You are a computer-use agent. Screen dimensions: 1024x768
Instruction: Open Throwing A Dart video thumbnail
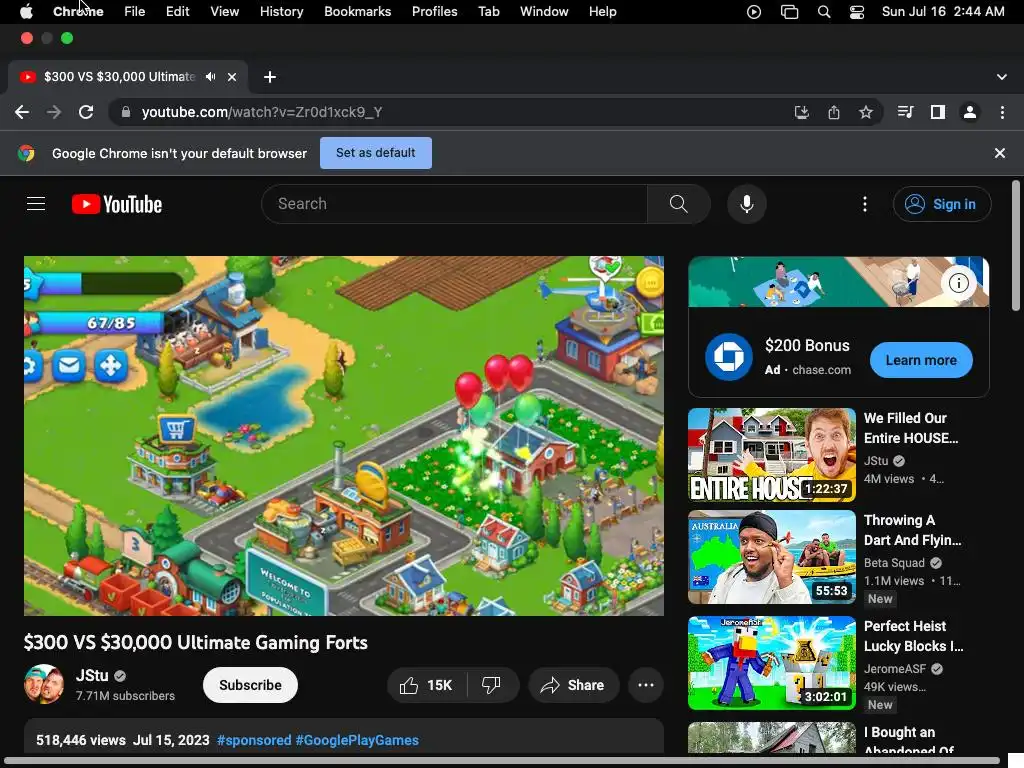[771, 557]
